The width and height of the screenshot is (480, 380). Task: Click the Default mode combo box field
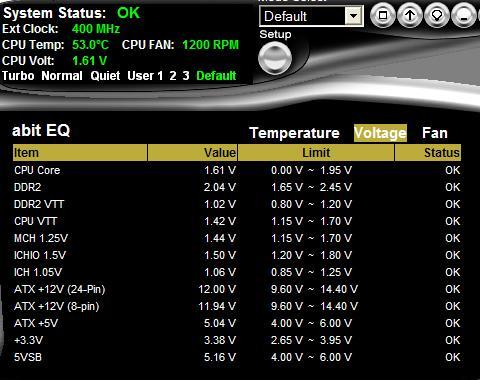click(x=311, y=16)
